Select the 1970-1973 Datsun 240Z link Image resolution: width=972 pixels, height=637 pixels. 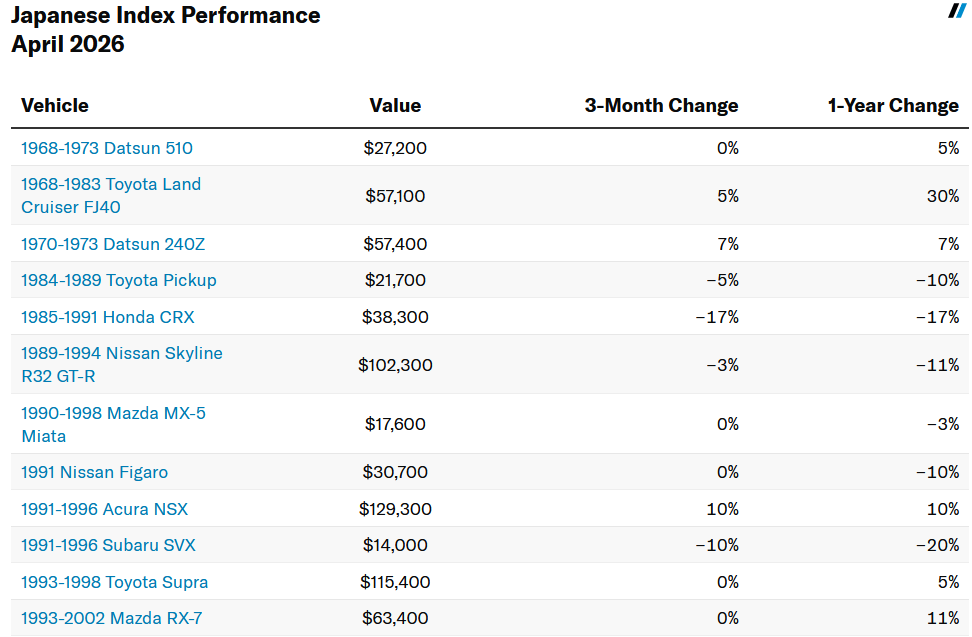tap(112, 244)
